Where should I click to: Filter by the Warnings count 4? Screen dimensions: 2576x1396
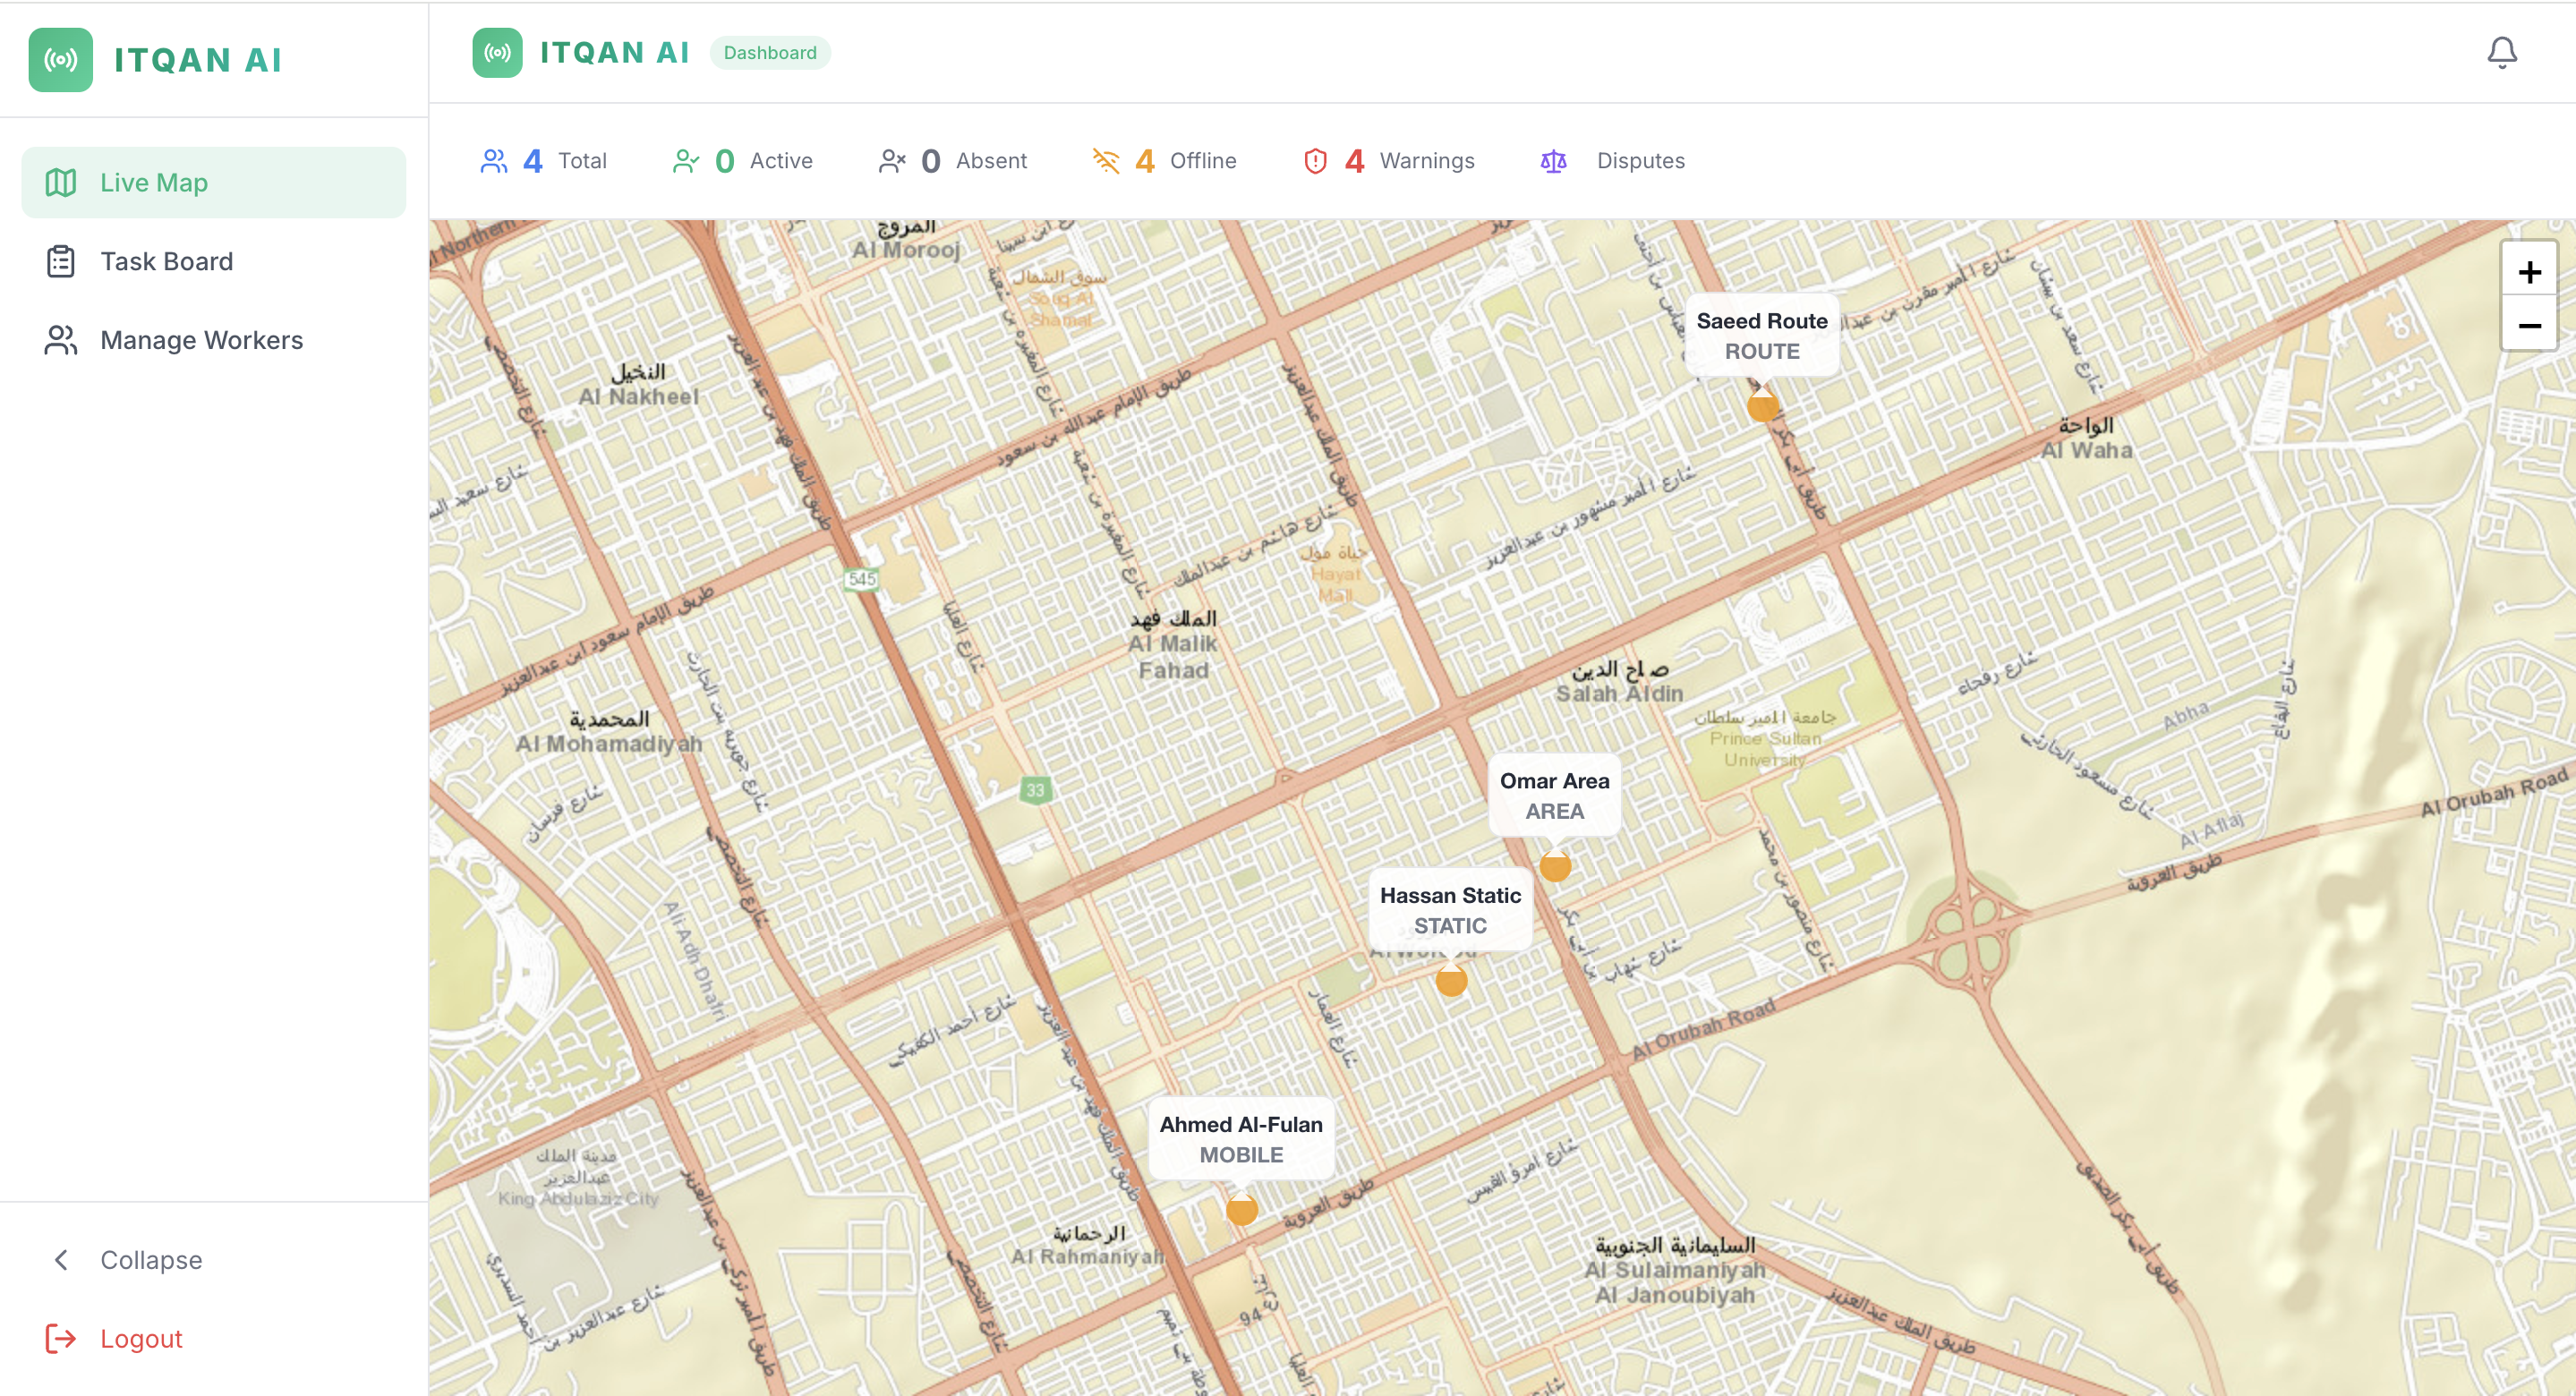tap(1355, 161)
